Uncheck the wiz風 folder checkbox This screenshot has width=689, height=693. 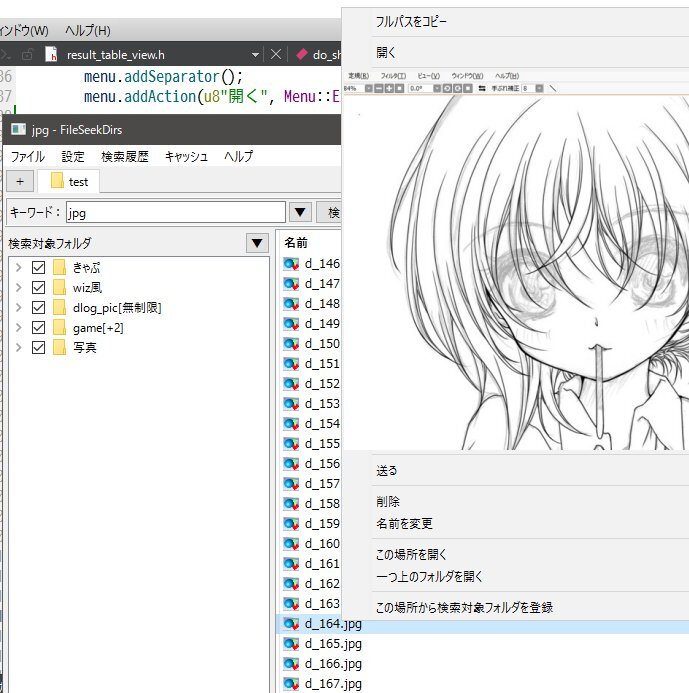point(39,288)
